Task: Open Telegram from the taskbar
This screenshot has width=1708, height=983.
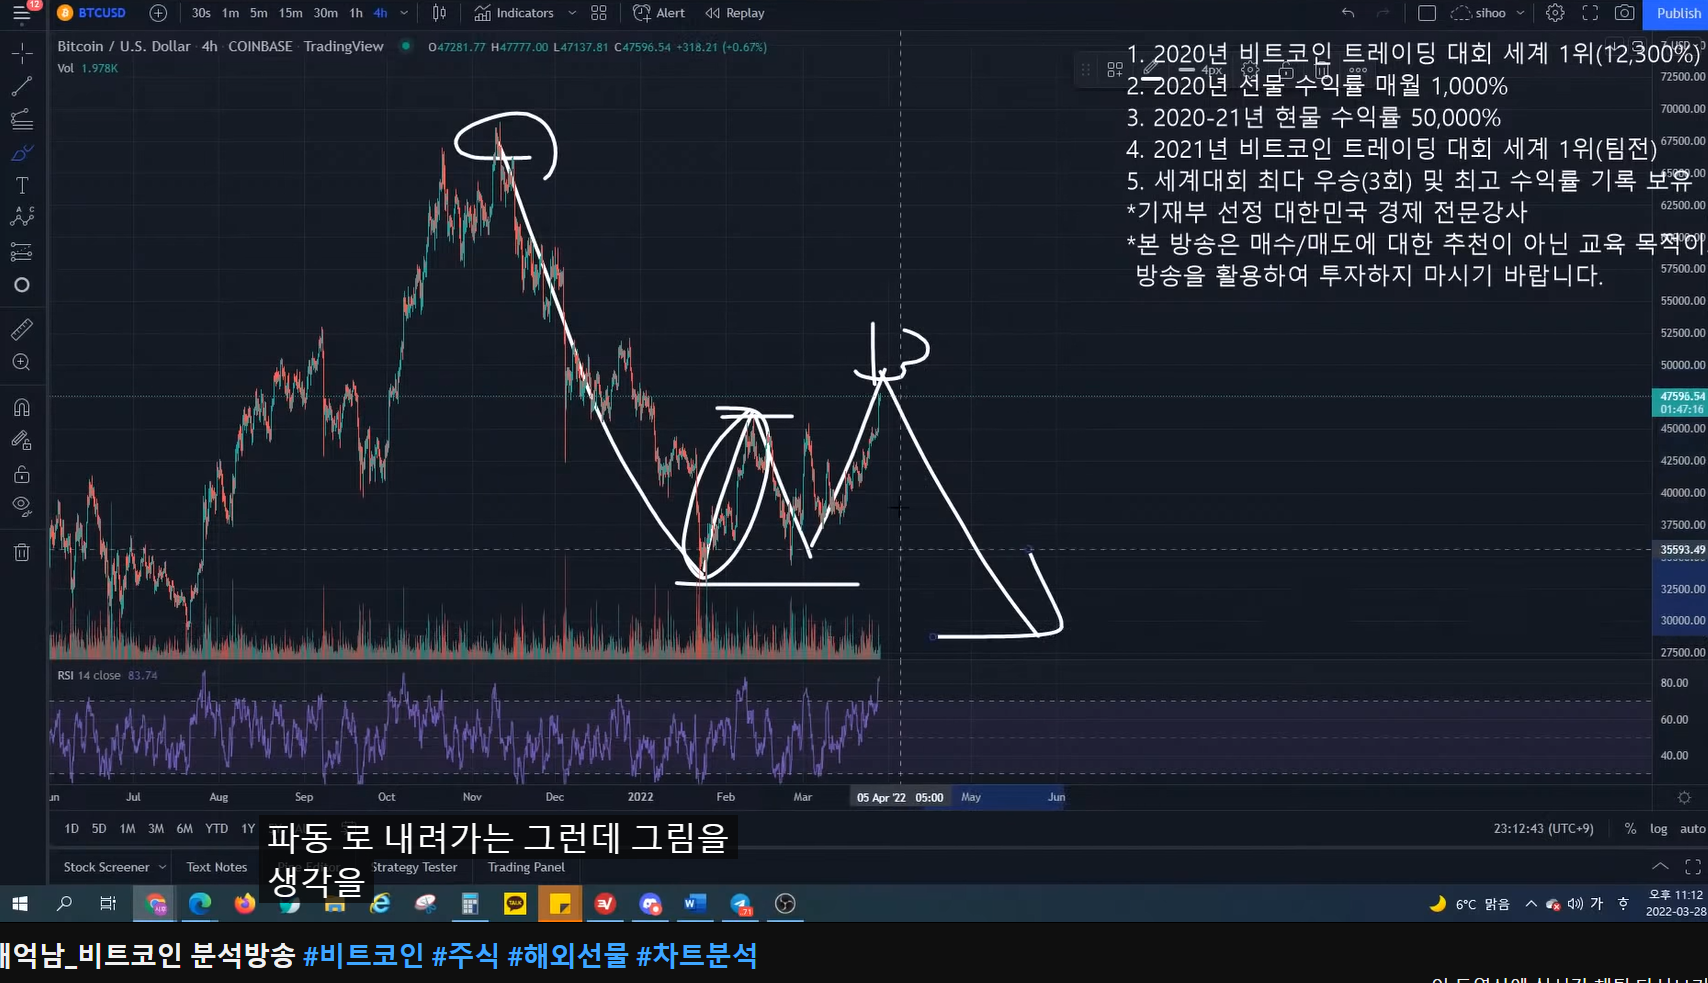Action: coord(741,904)
